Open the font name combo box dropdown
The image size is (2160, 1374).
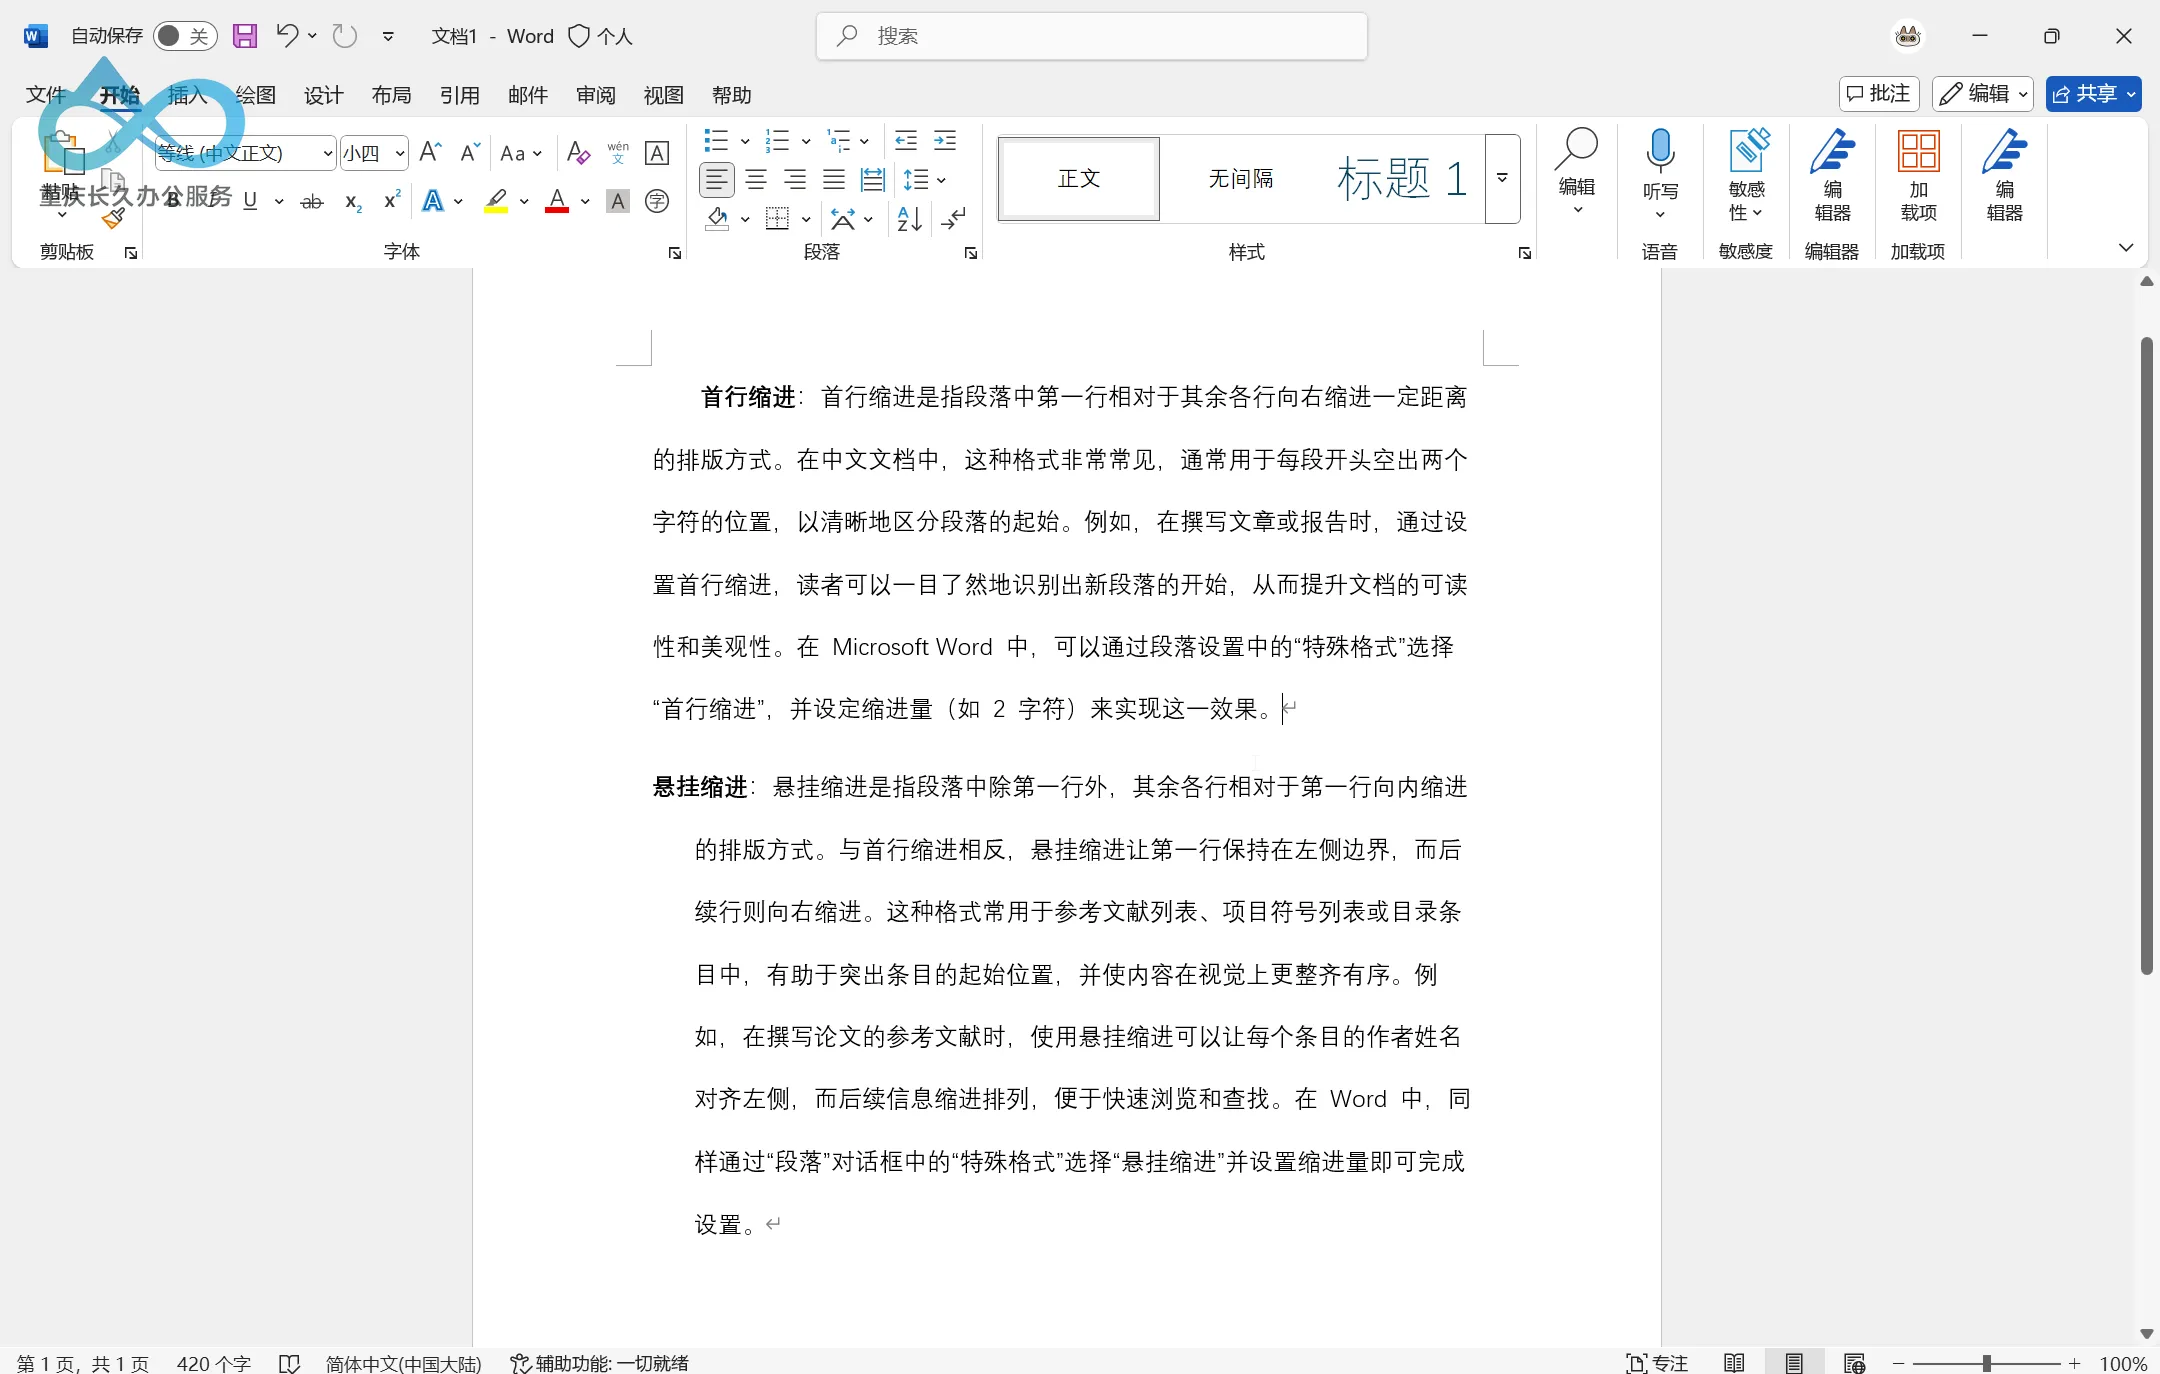(327, 153)
